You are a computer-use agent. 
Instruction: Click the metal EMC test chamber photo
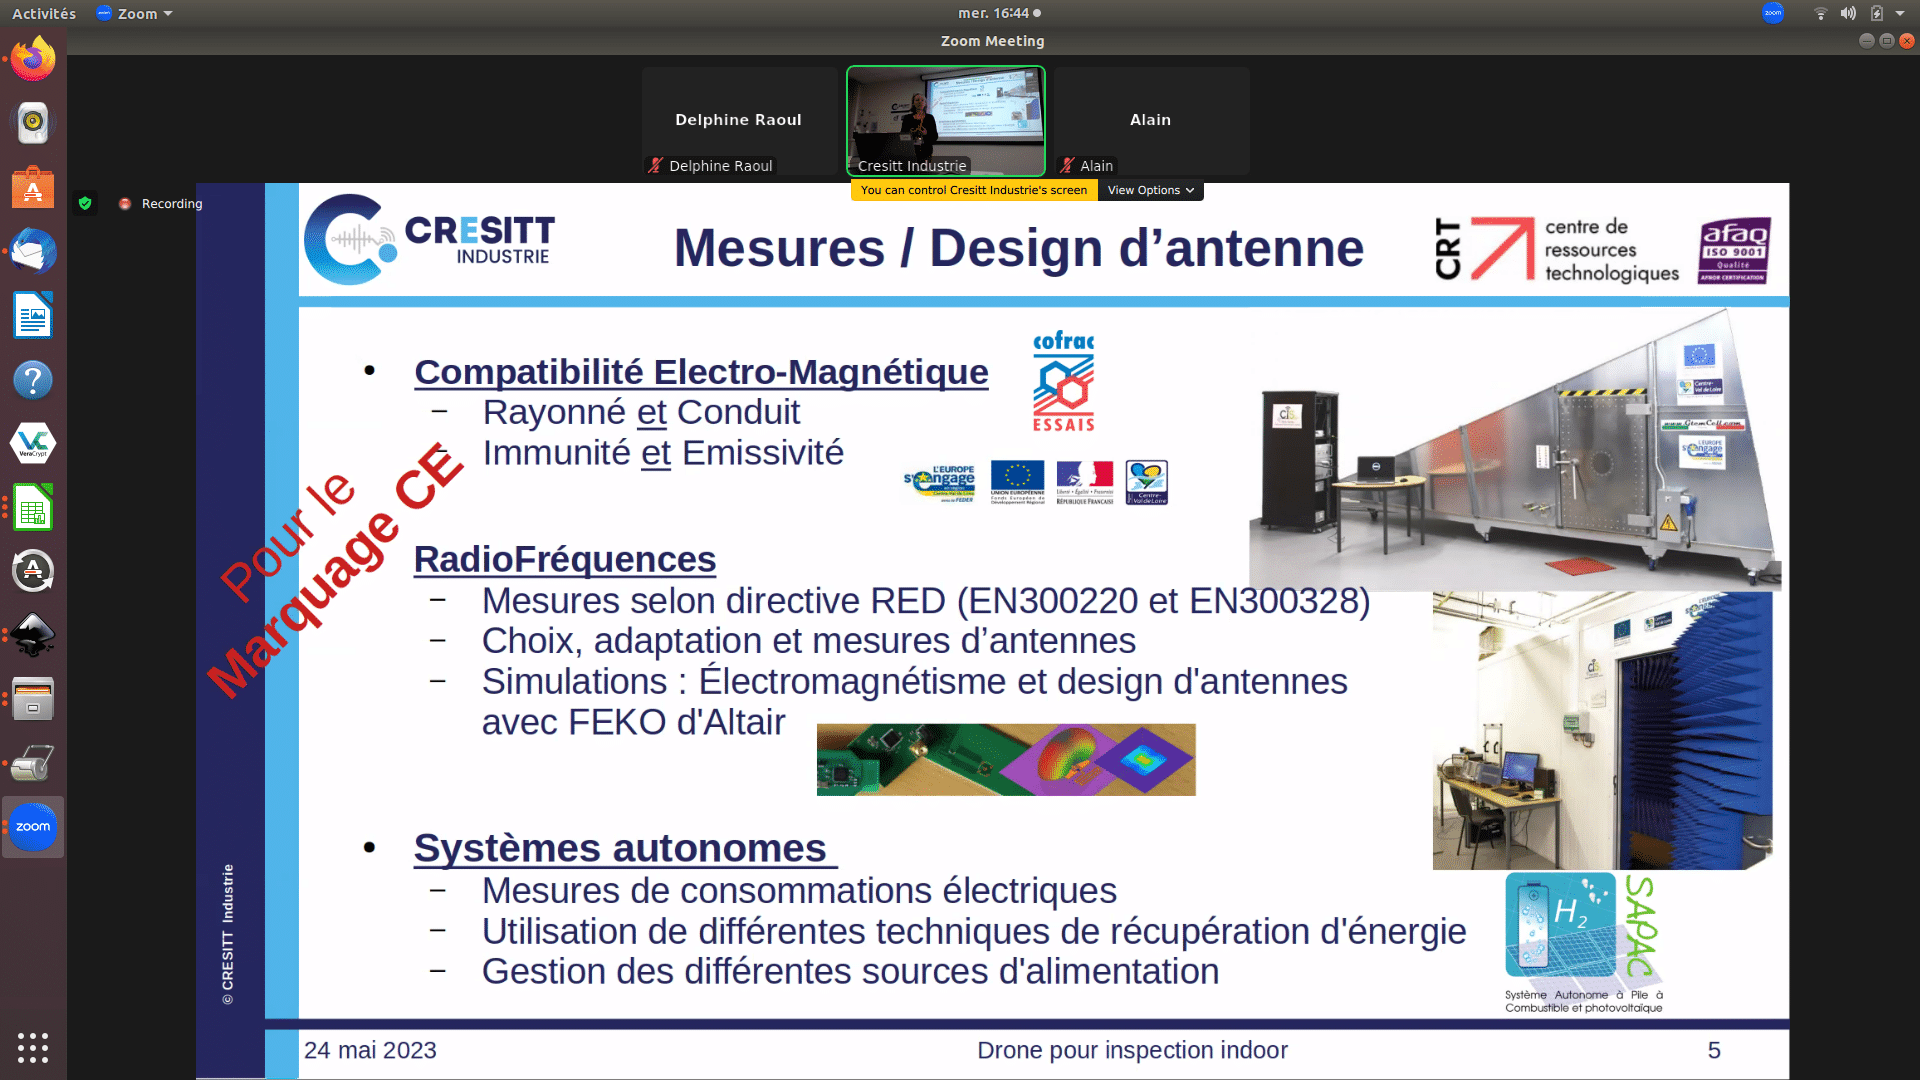[1515, 450]
